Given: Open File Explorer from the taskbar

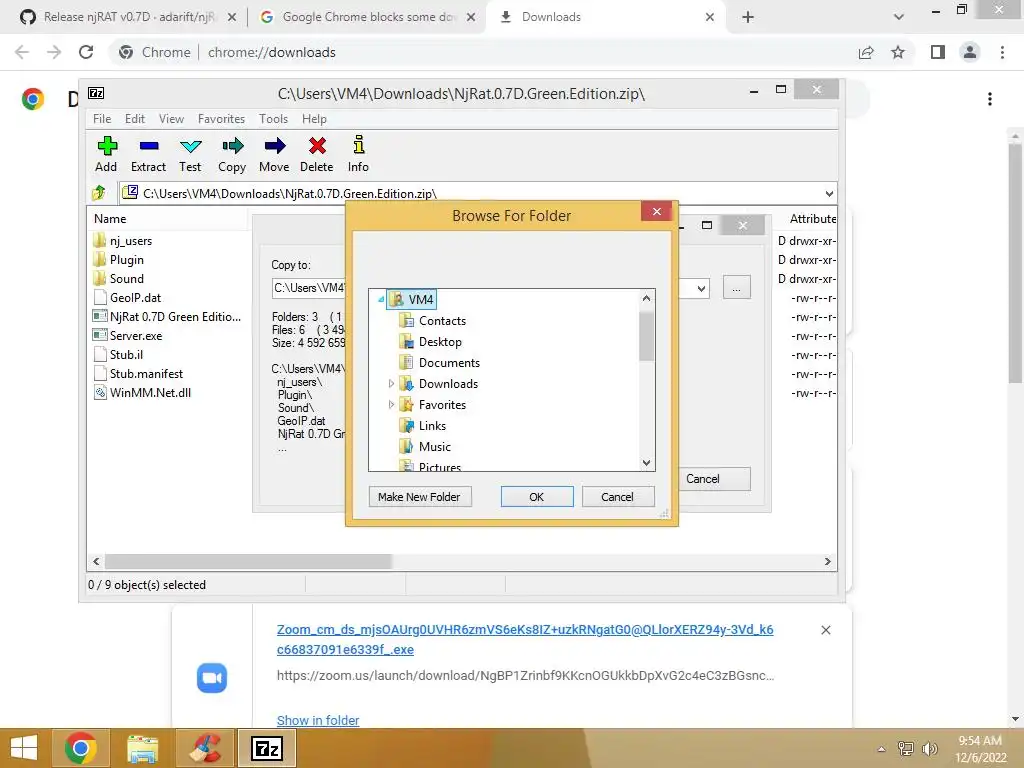Looking at the screenshot, I should (x=142, y=748).
